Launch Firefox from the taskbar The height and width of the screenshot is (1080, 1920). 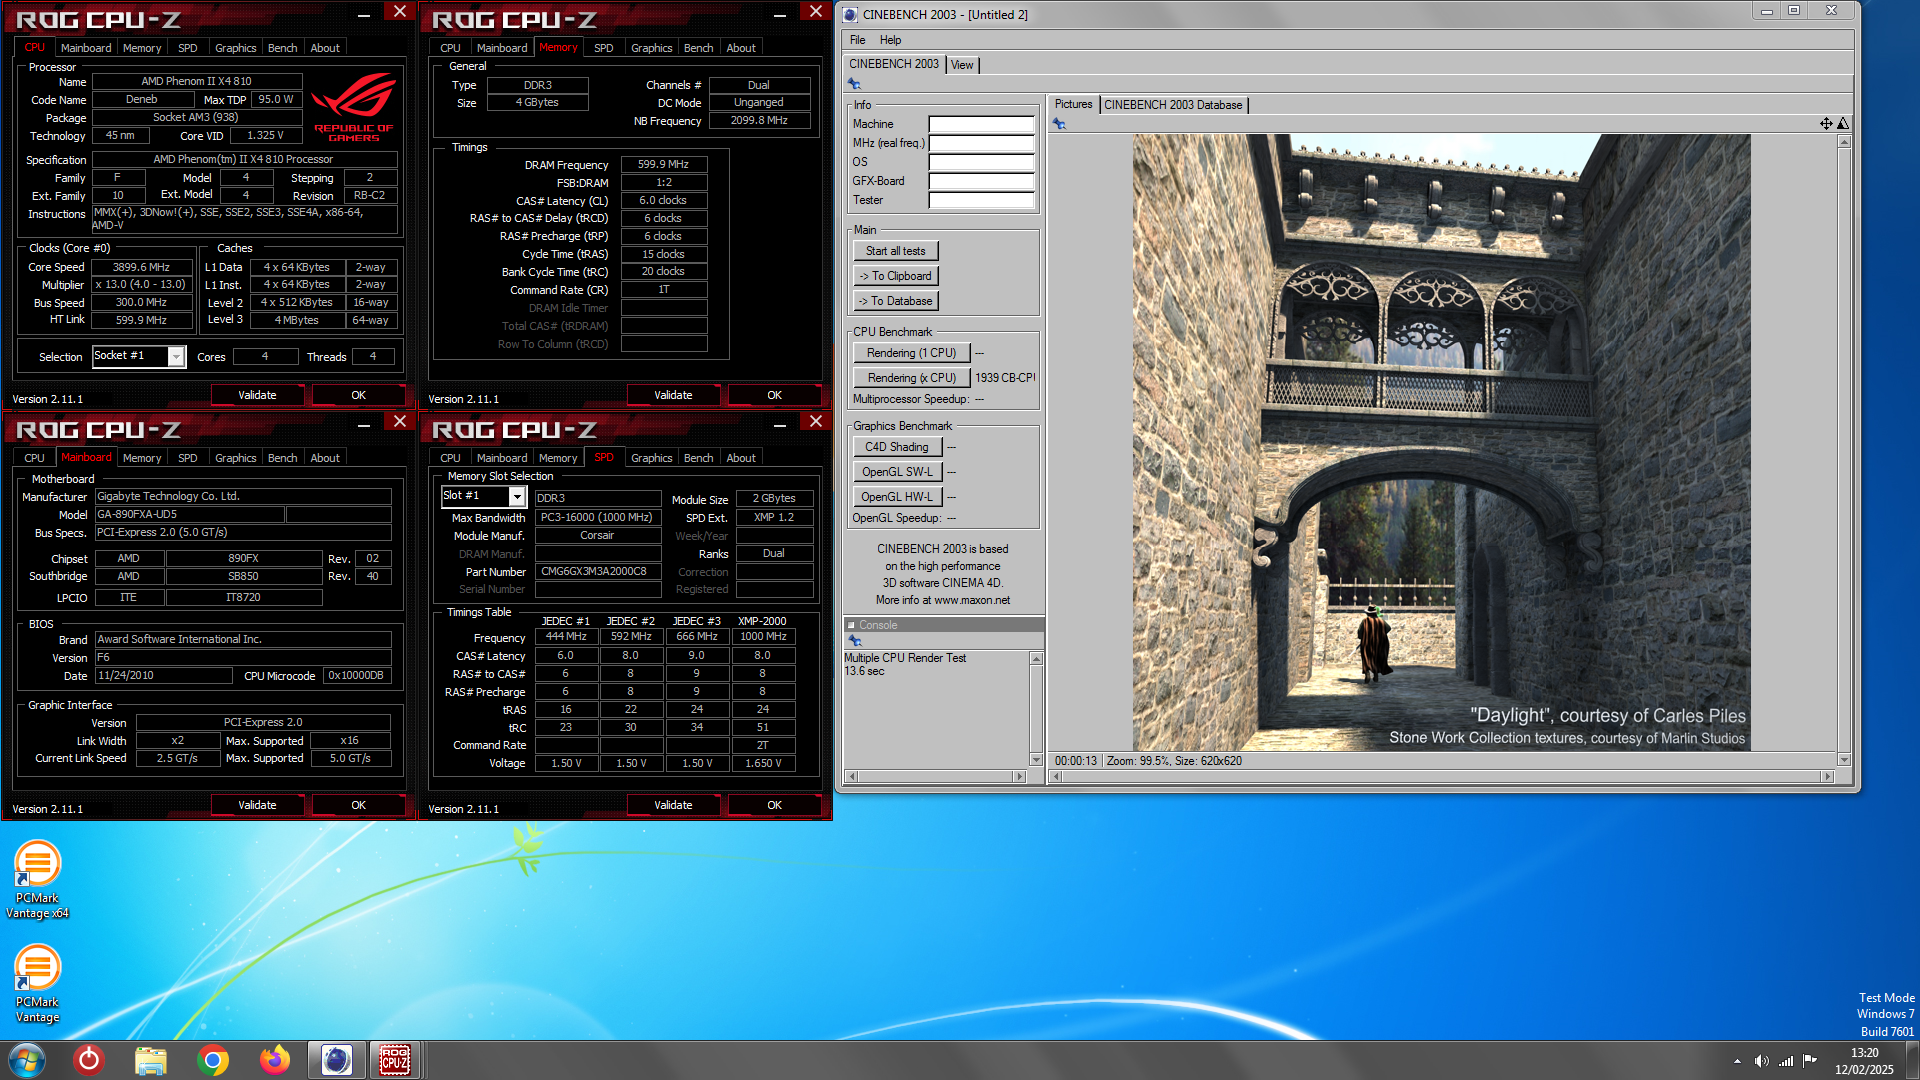click(274, 1060)
